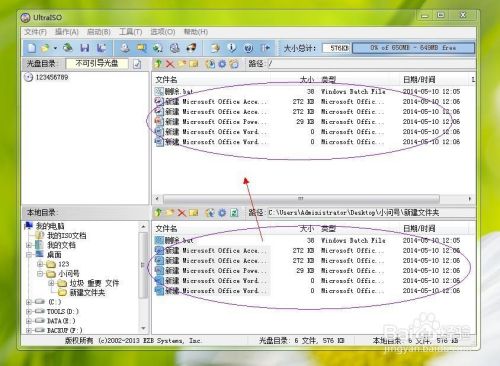Click the local path field C:\Users\Administrator\Desktop
500x366 pixels.
(371, 213)
